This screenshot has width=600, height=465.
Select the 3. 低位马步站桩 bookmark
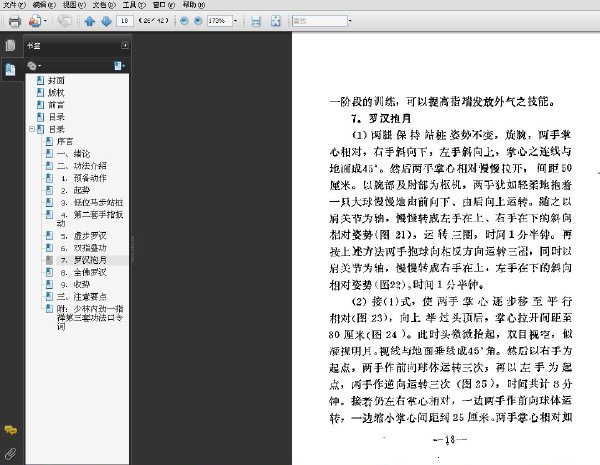(92, 202)
